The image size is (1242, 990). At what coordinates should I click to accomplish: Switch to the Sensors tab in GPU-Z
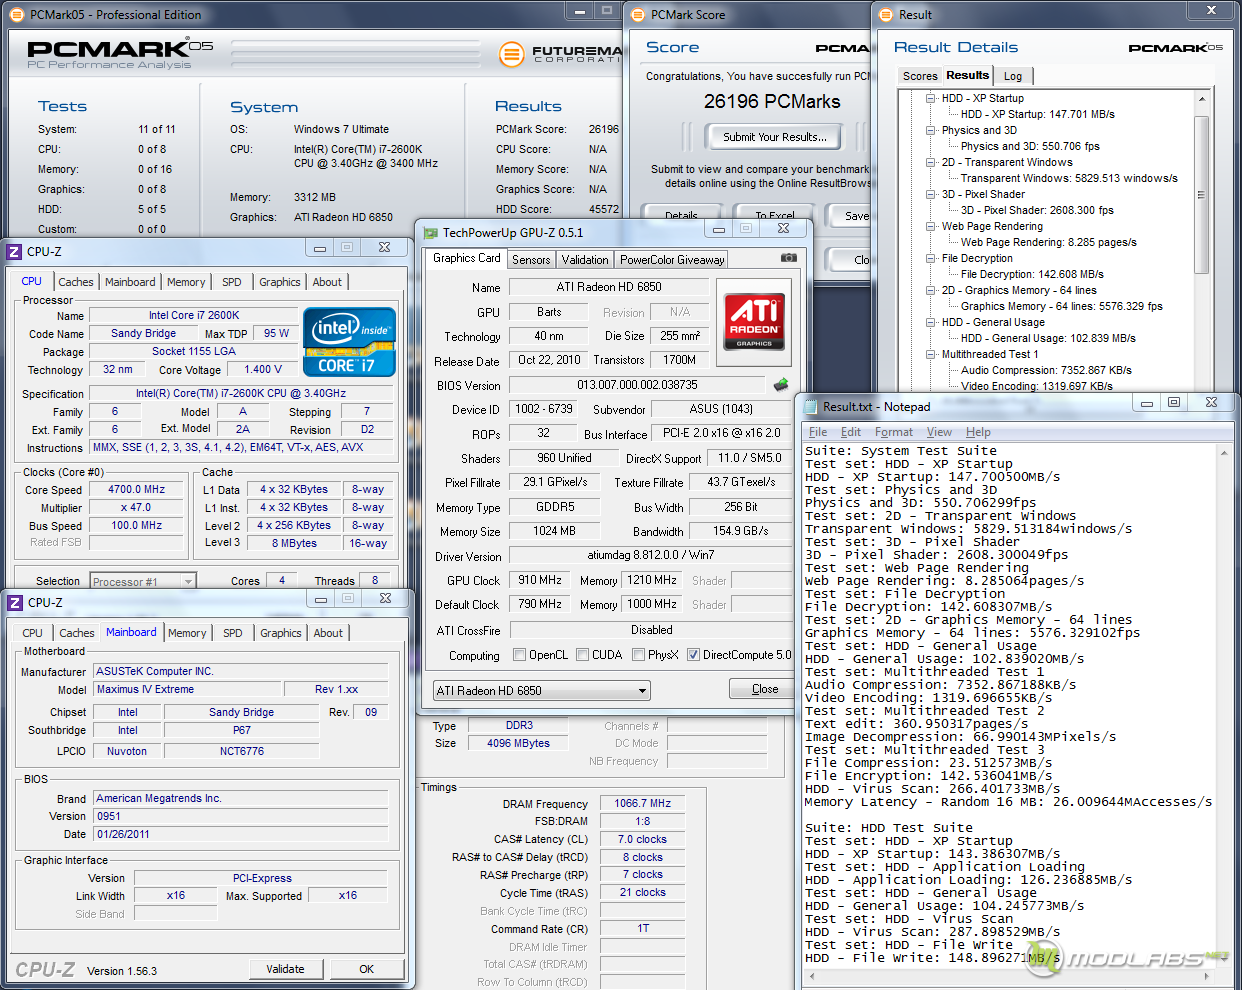(x=531, y=259)
